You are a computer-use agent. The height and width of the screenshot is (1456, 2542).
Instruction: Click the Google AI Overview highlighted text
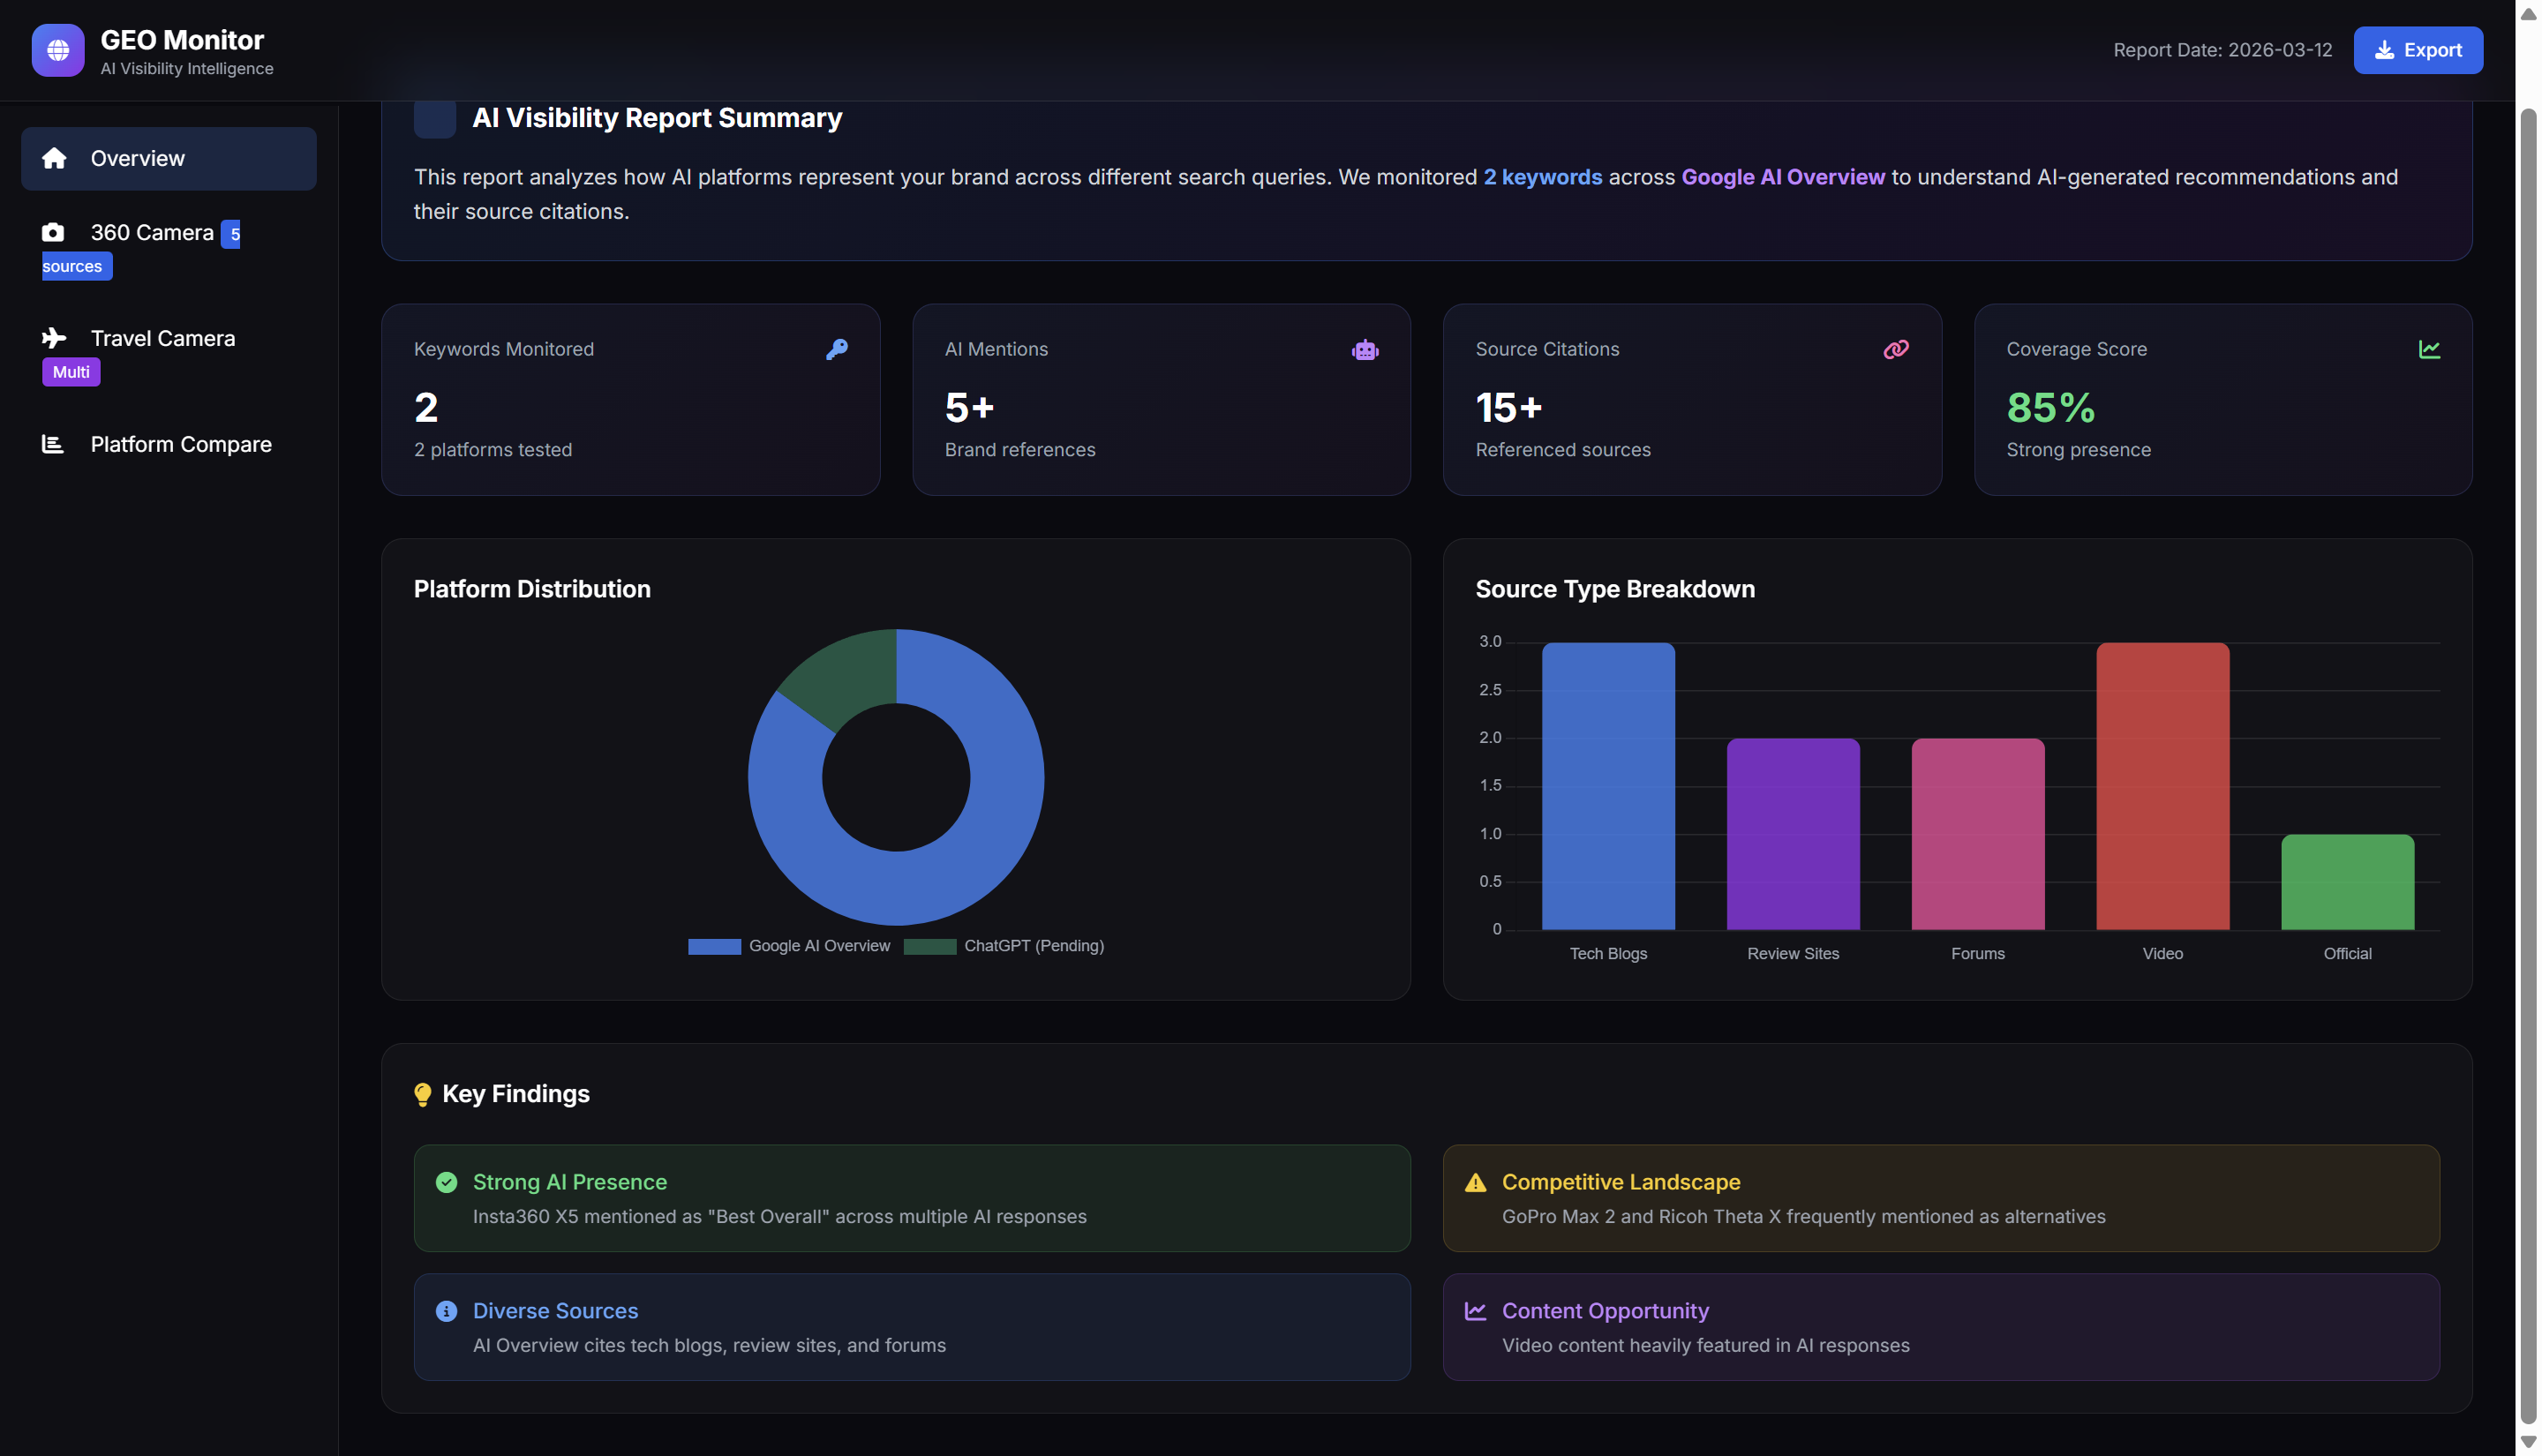1782,177
